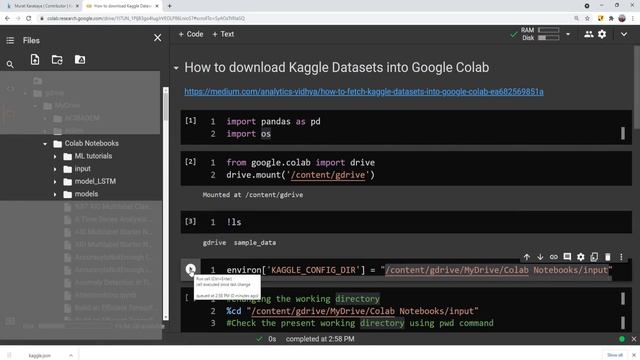Open the browser extensions puzzle icon
Image resolution: width=640 pixels, height=360 pixels.
[x=611, y=18]
